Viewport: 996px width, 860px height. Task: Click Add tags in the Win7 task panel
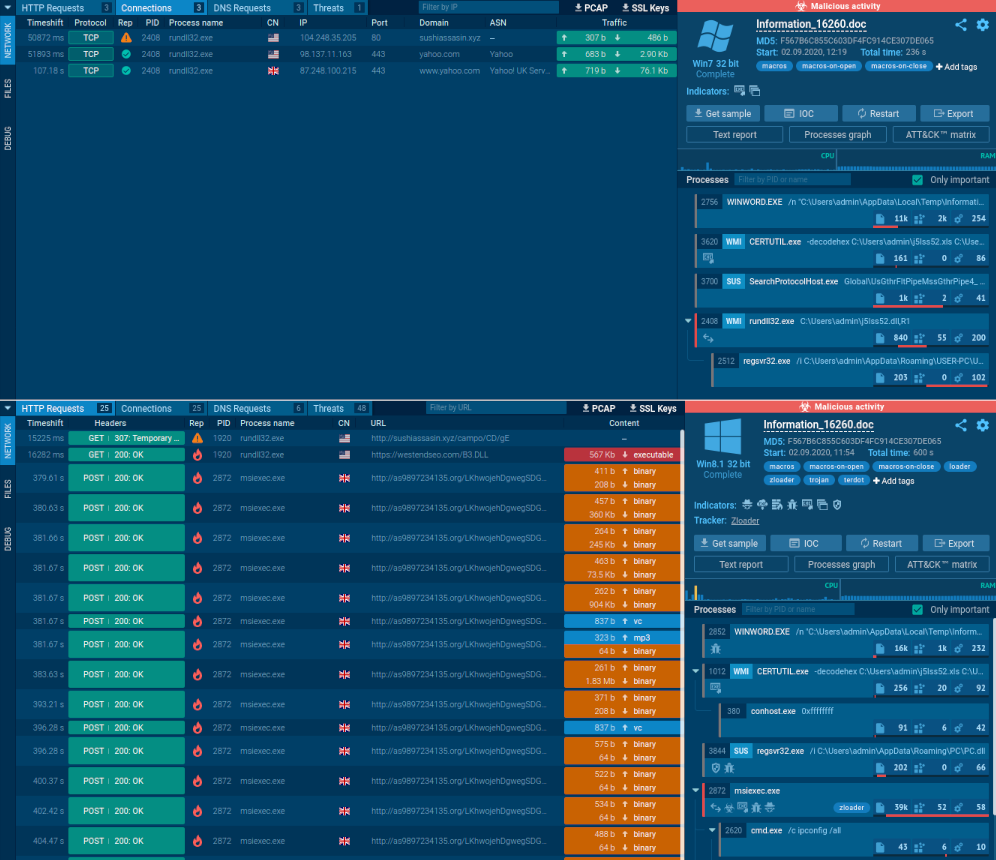point(957,67)
